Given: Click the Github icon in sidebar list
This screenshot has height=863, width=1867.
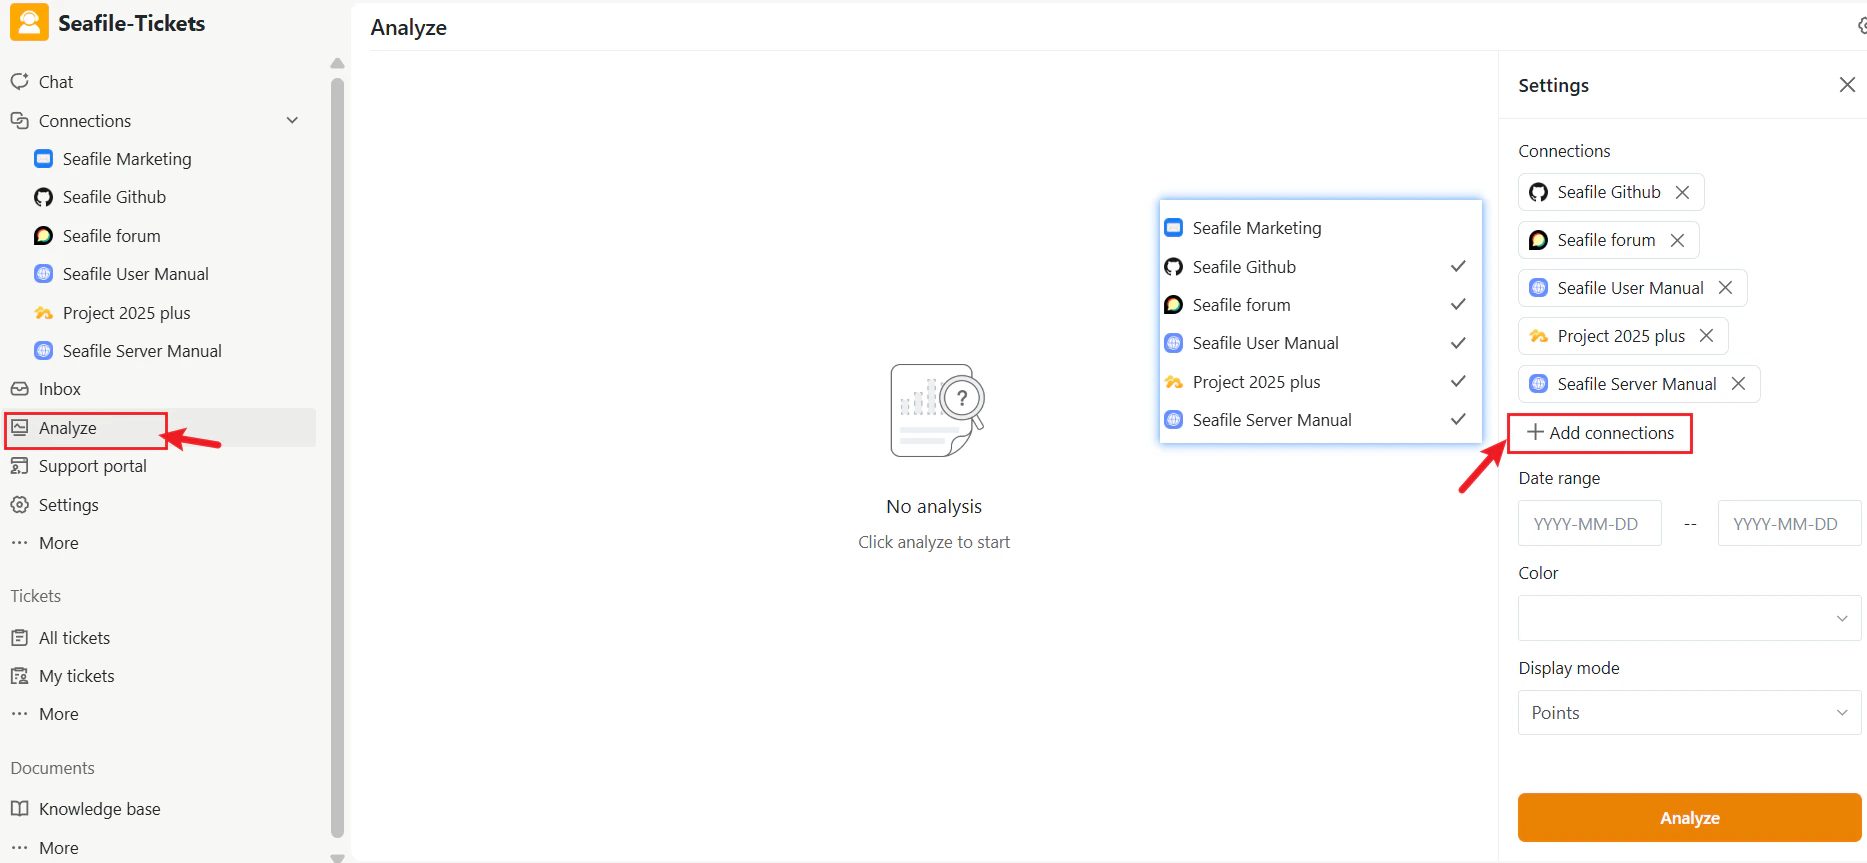Looking at the screenshot, I should tap(43, 197).
